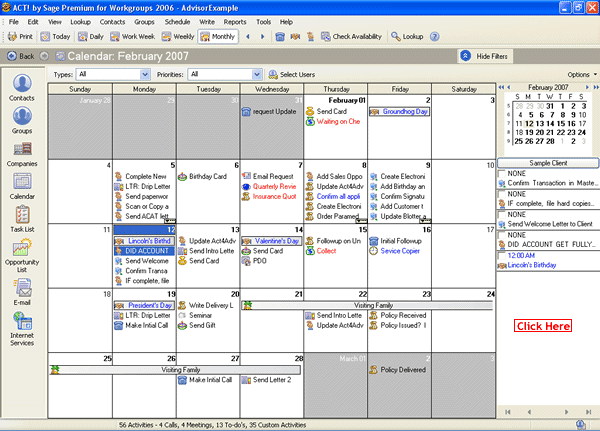Check the box for Confirm Transaction activity
Screen dimensions: 600x431
[502, 173]
